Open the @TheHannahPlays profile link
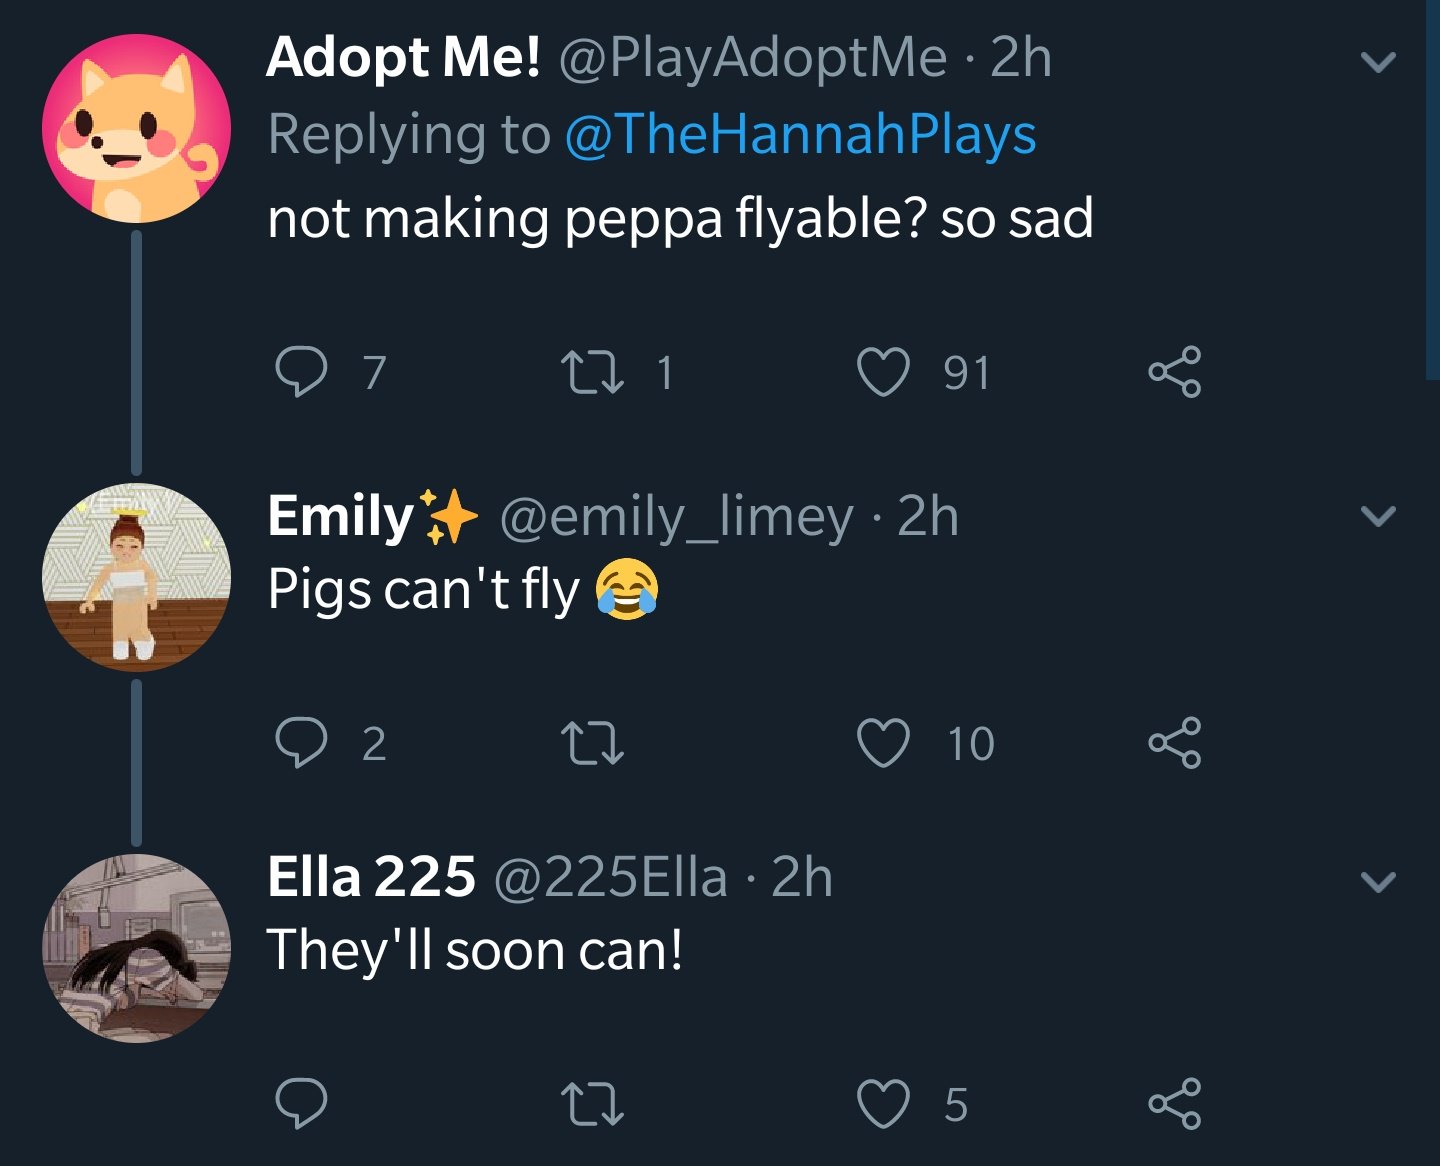The image size is (1440, 1166). point(800,135)
